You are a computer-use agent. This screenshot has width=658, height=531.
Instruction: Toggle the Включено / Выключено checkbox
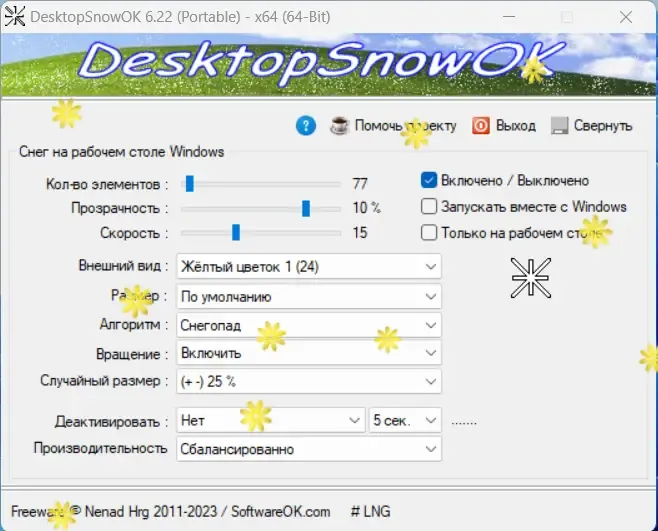(428, 180)
